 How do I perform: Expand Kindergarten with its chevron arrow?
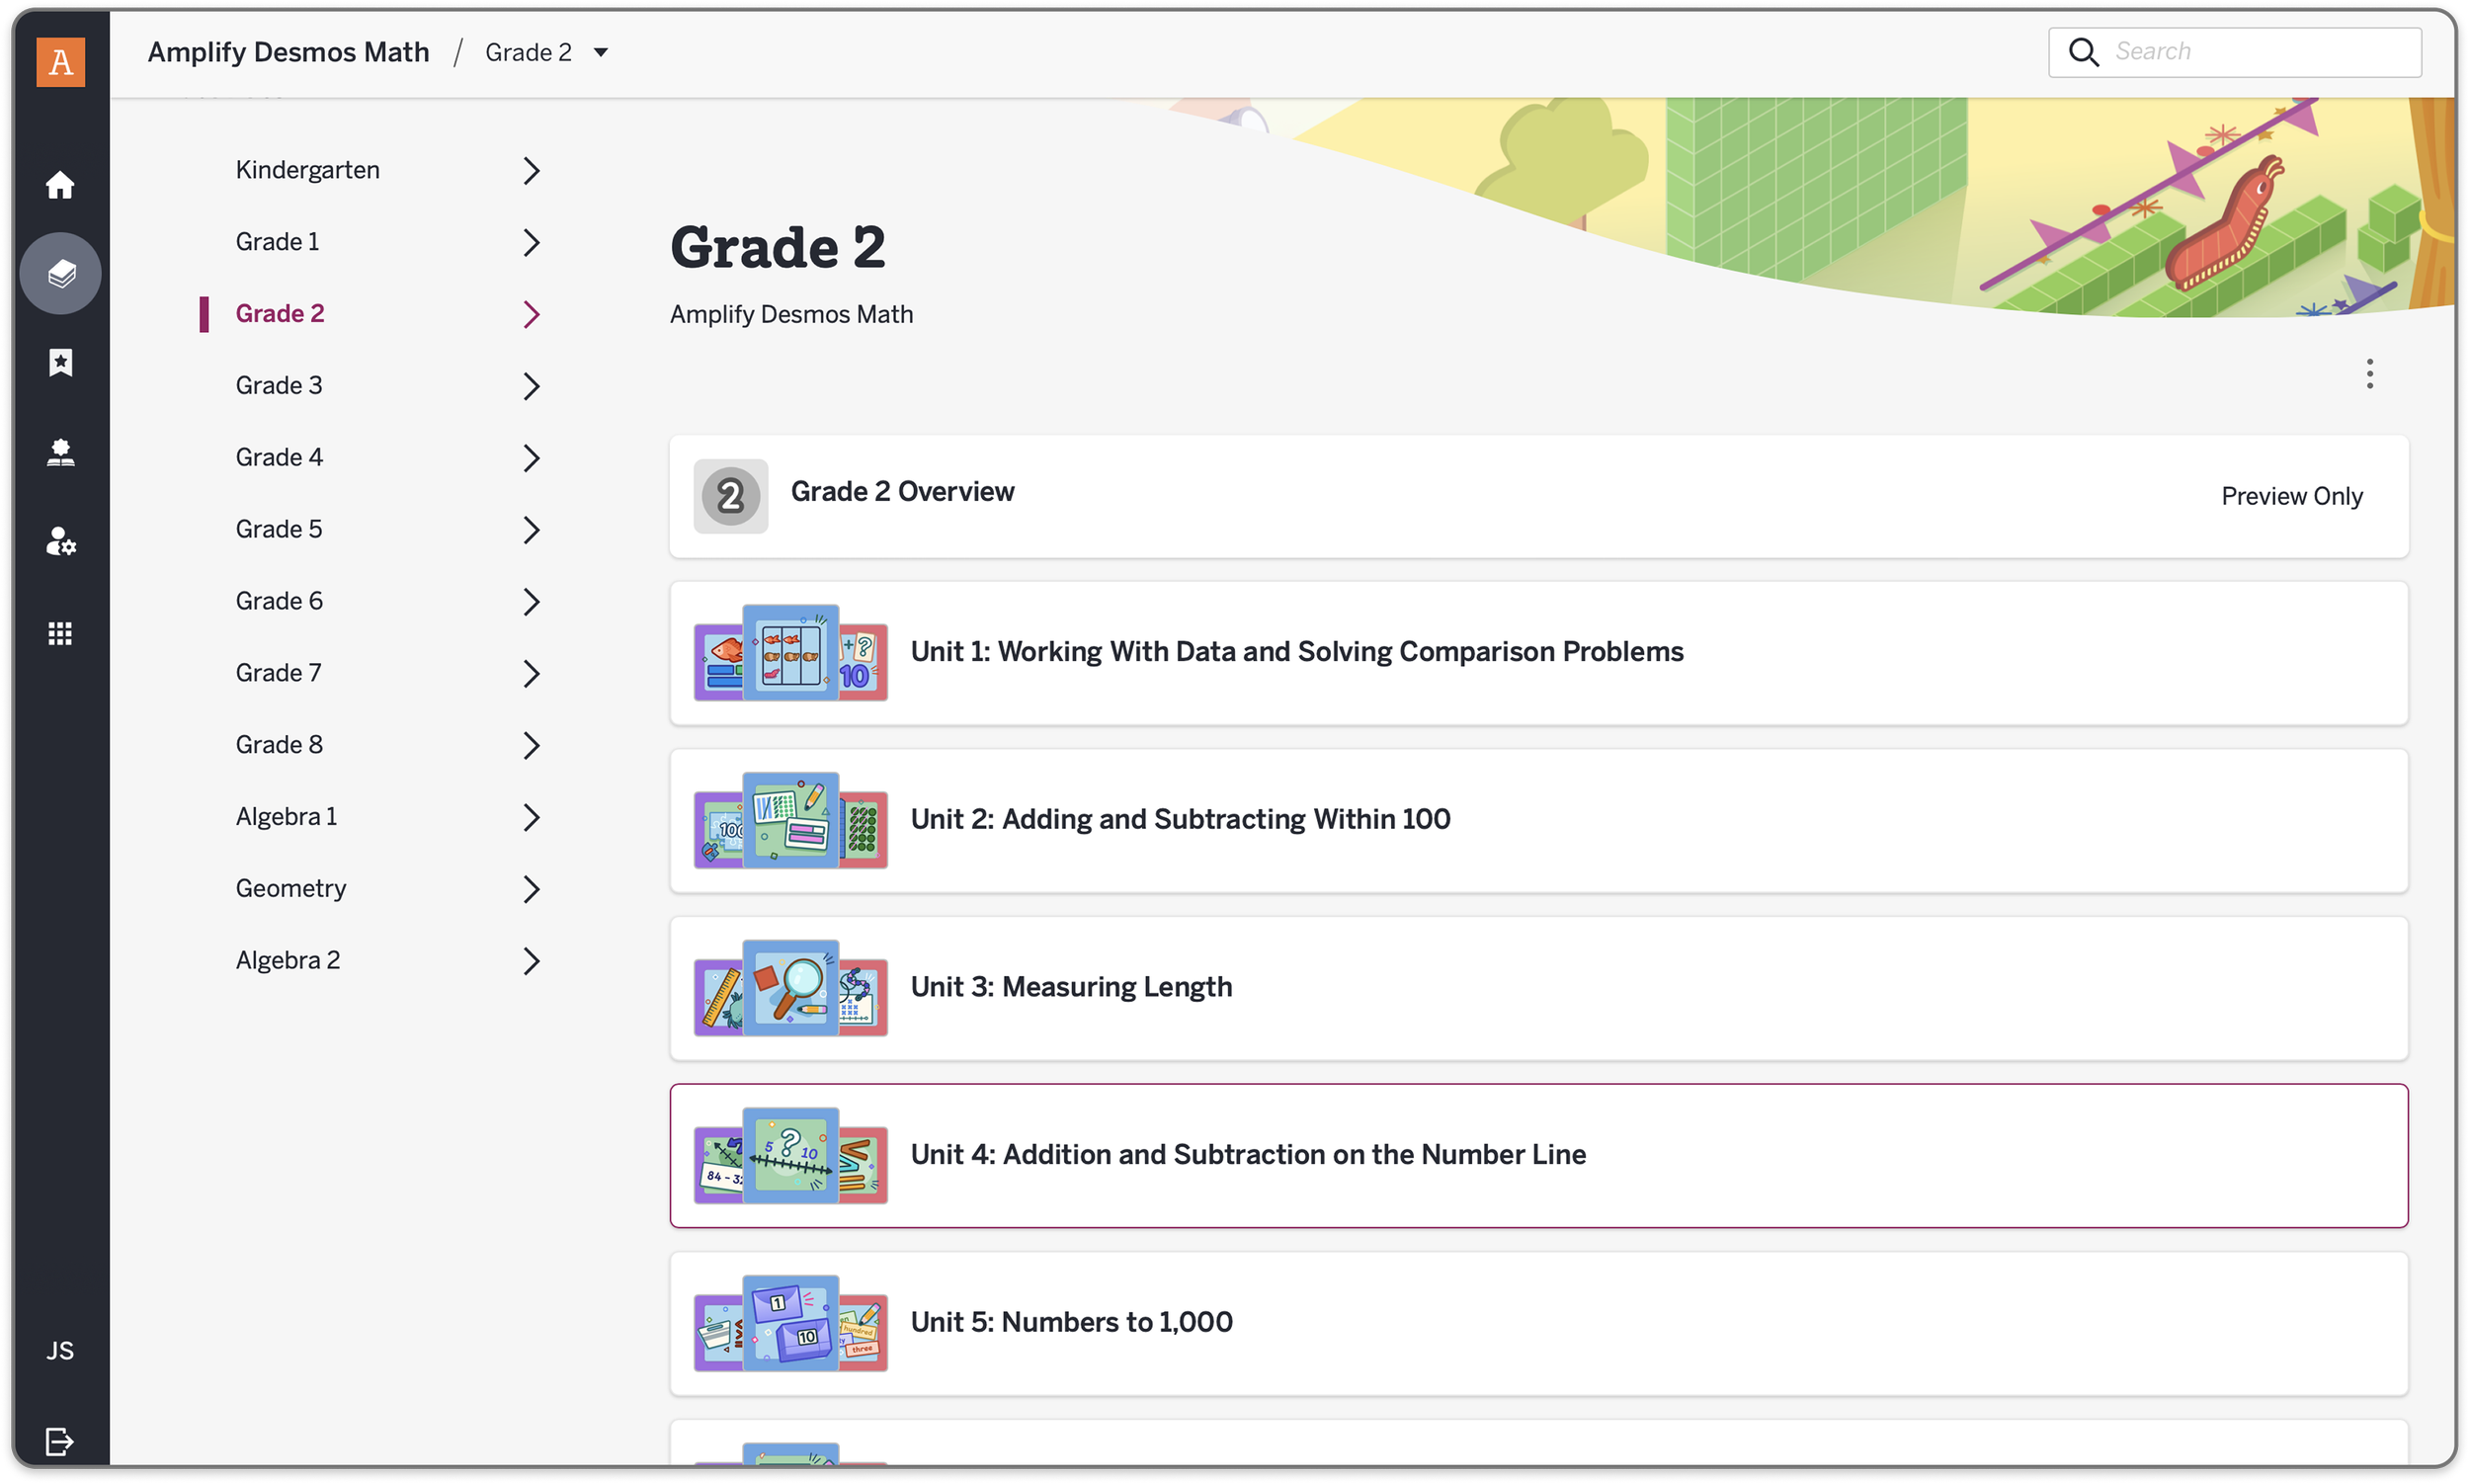(x=531, y=171)
